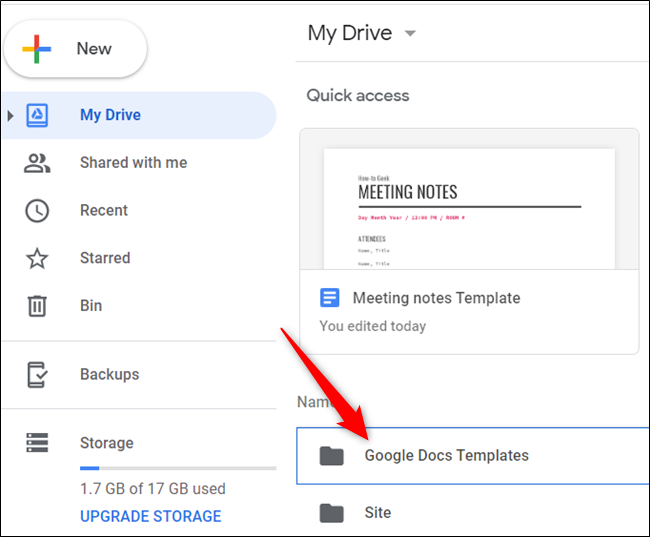Click the Recent clock icon

pyautogui.click(x=37, y=211)
